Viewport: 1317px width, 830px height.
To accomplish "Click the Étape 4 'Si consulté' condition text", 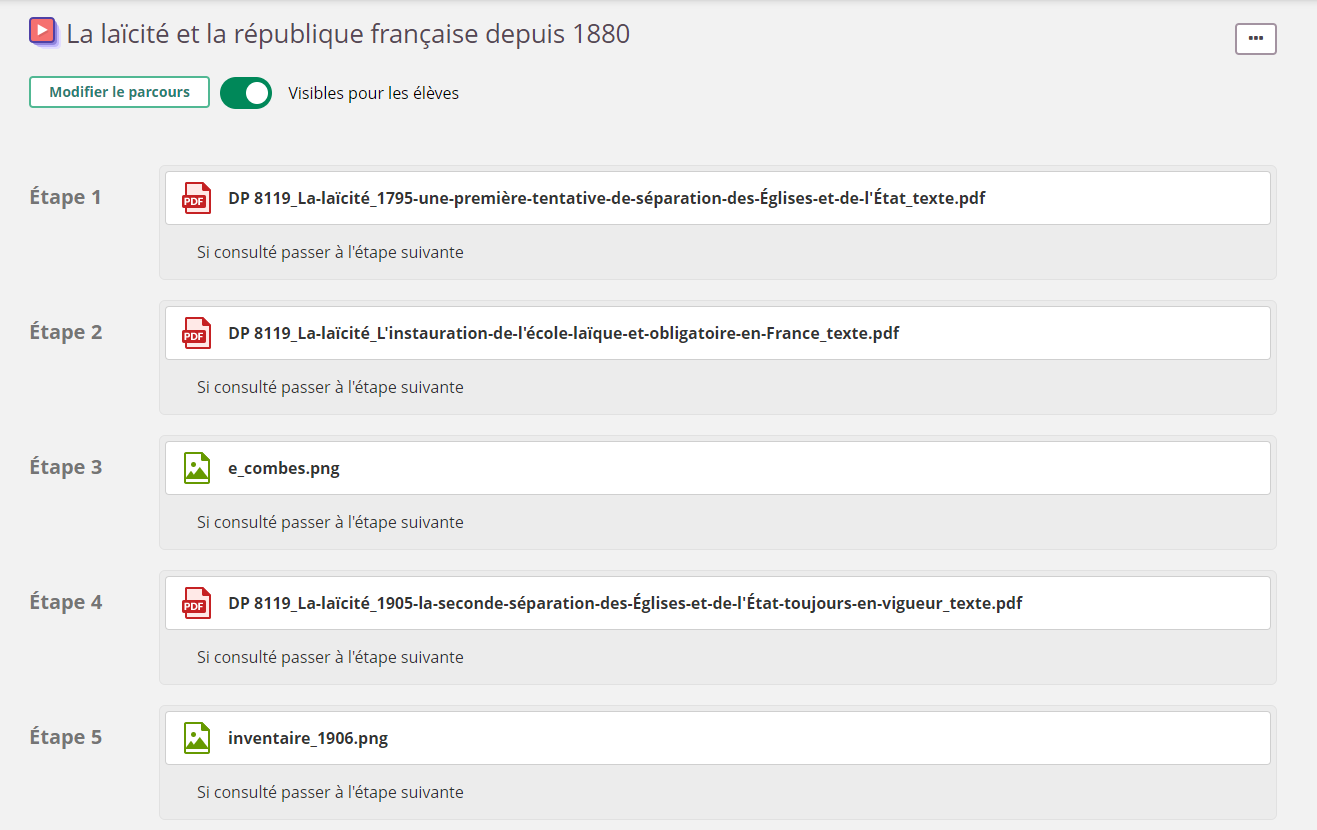I will [330, 657].
